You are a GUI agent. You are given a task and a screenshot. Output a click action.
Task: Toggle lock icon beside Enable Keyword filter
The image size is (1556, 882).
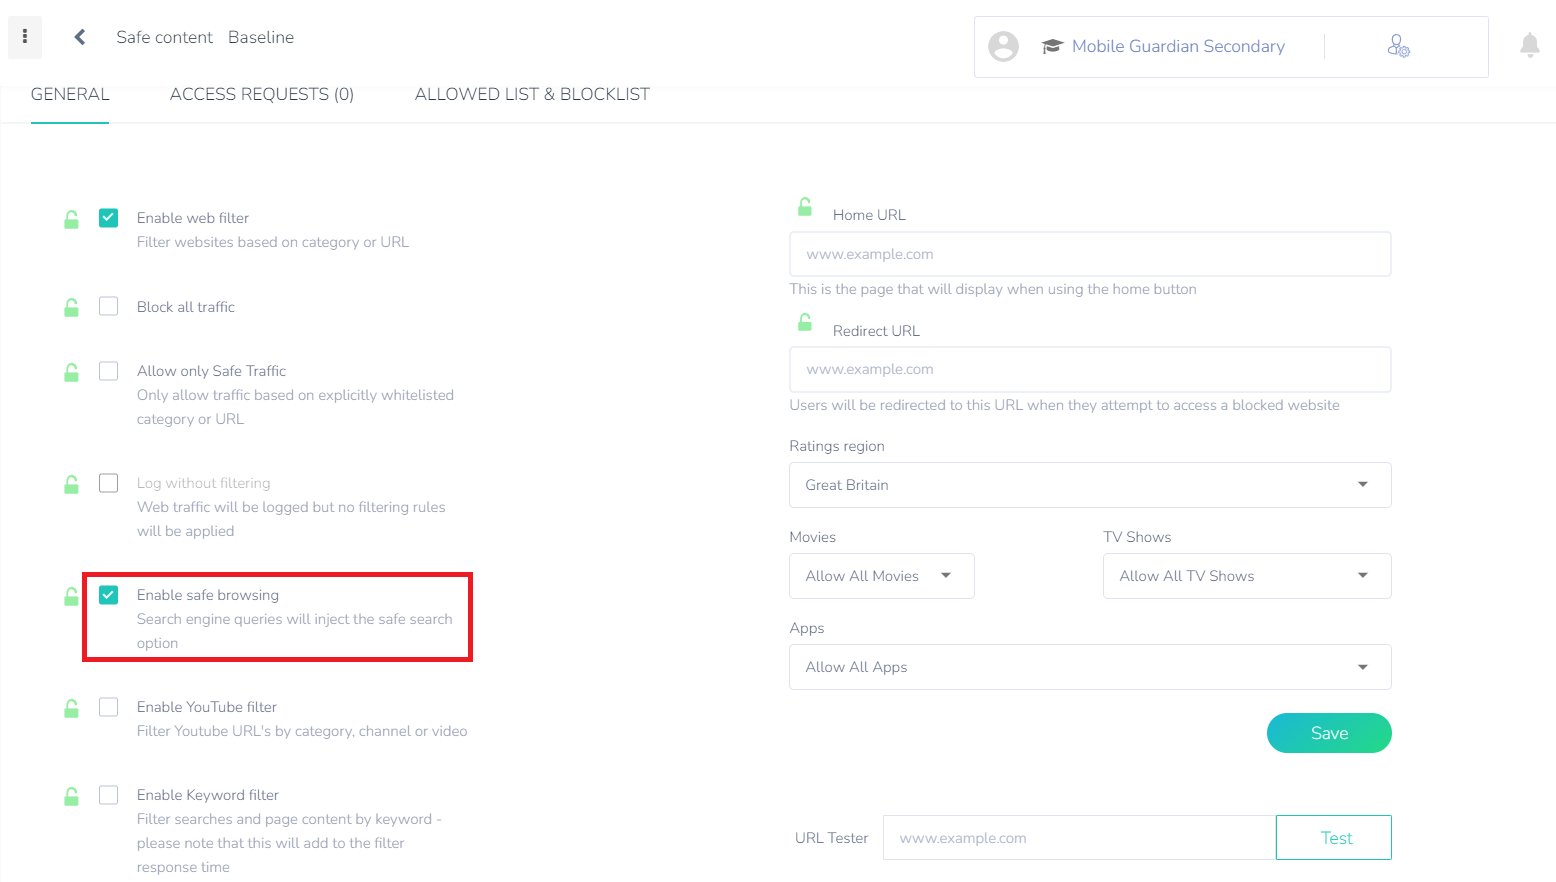(72, 796)
